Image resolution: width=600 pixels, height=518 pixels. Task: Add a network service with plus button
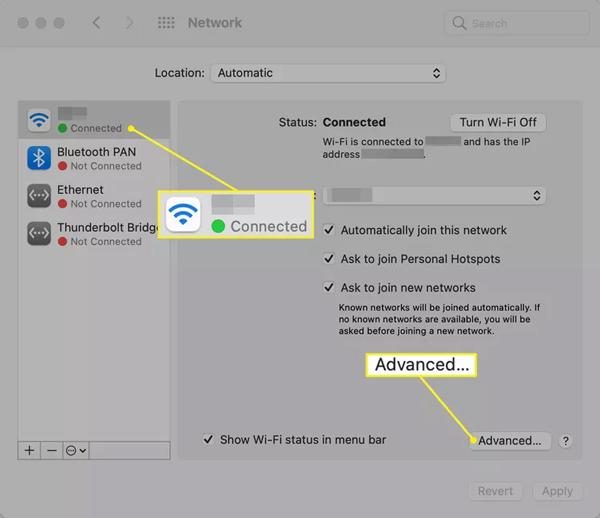coord(29,450)
